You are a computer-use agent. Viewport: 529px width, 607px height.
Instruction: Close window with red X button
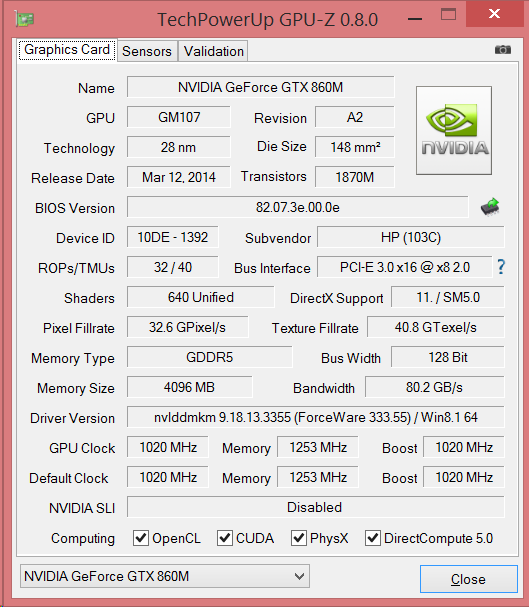495,14
